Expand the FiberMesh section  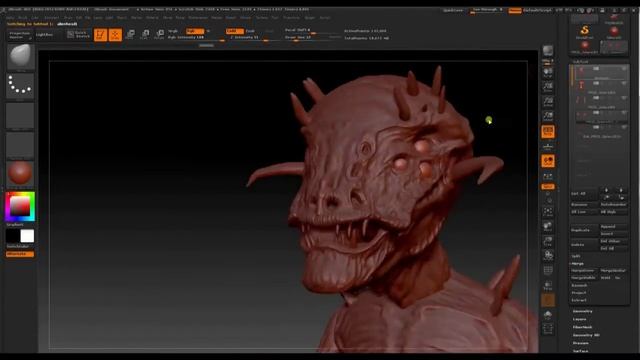coord(582,327)
